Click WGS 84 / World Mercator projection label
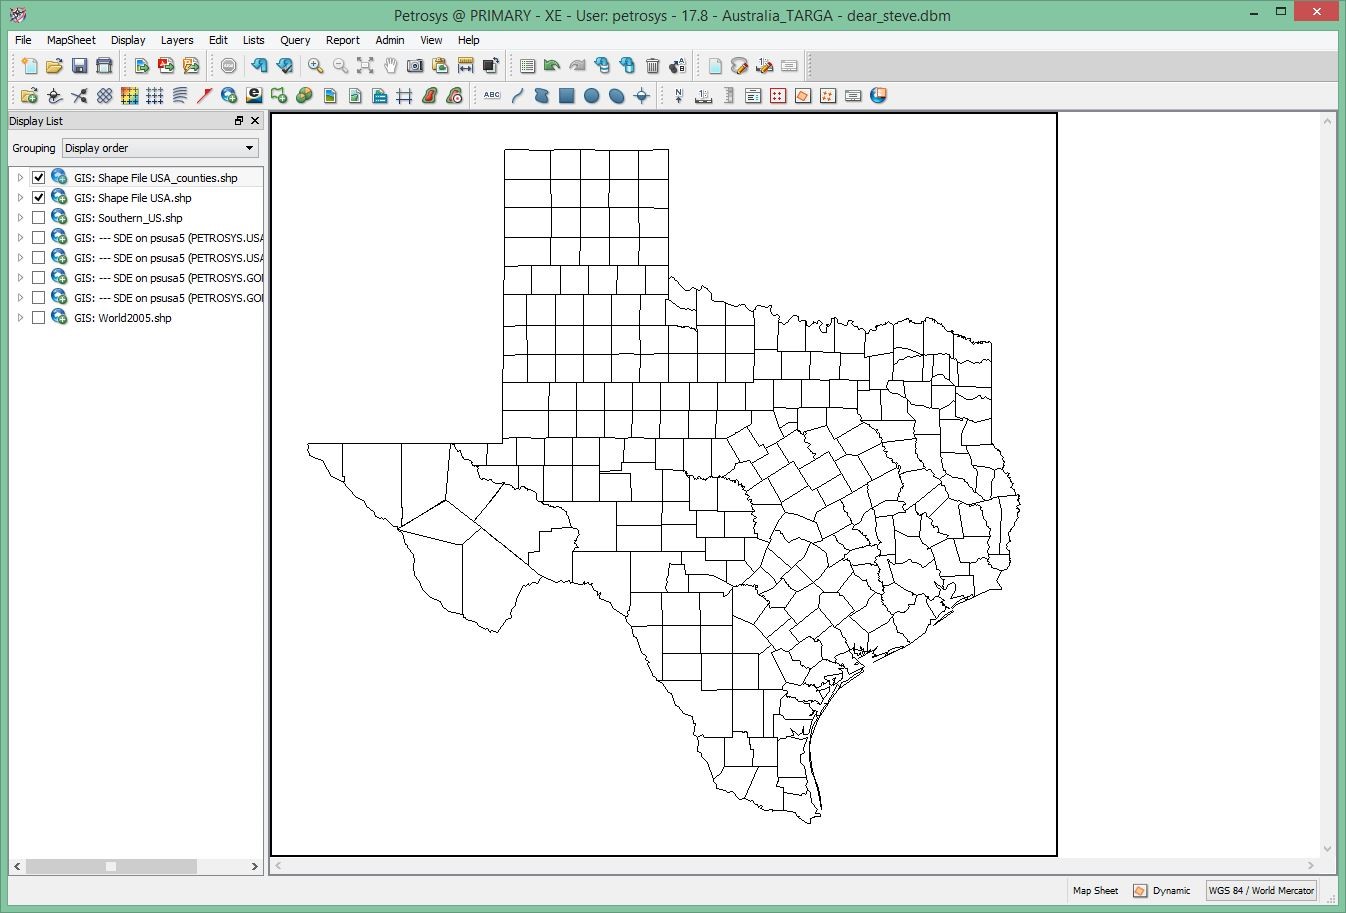 [x=1260, y=890]
